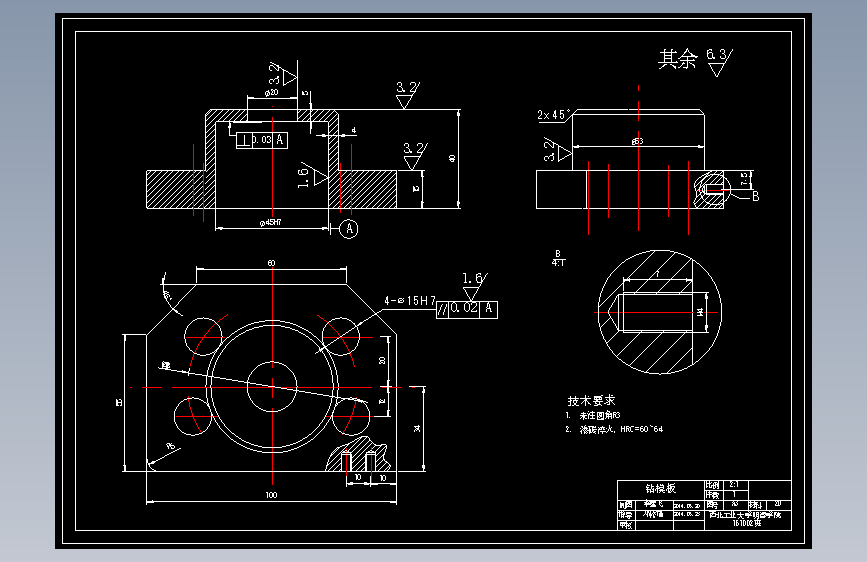
Task: Select the lower-left ø15 hole in plan view
Action: click(x=193, y=416)
